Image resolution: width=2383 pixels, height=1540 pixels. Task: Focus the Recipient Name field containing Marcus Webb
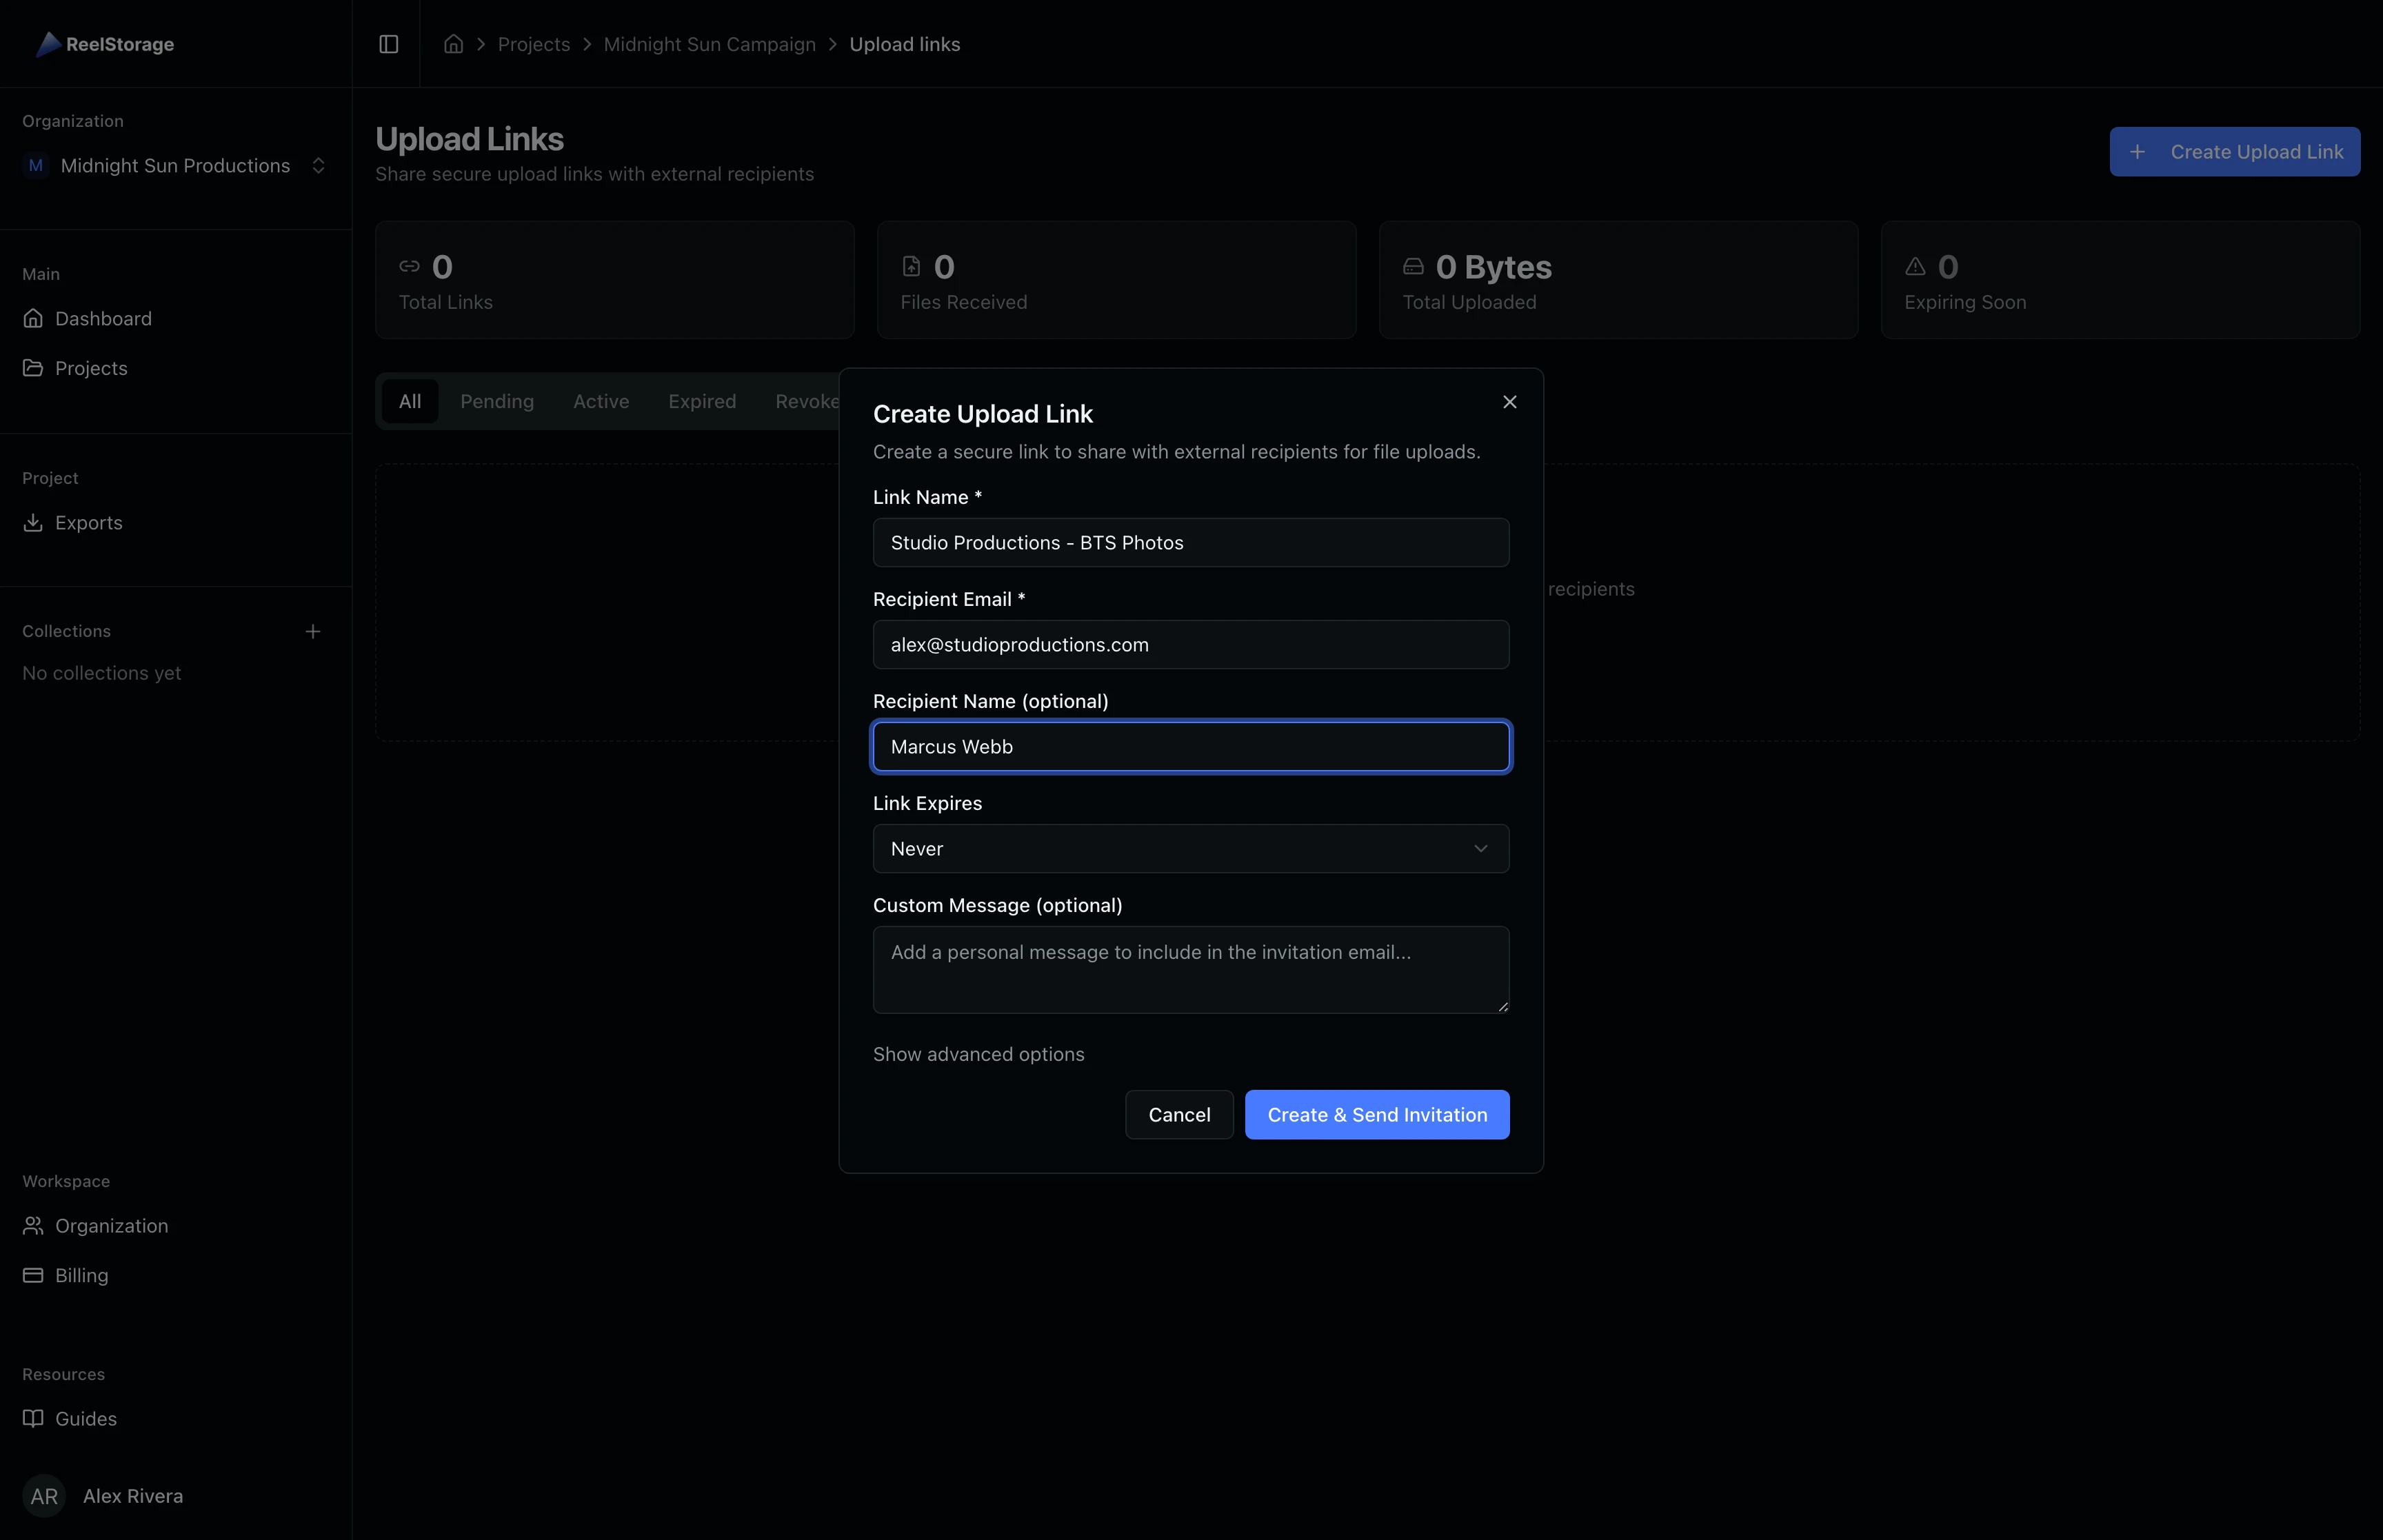point(1189,746)
